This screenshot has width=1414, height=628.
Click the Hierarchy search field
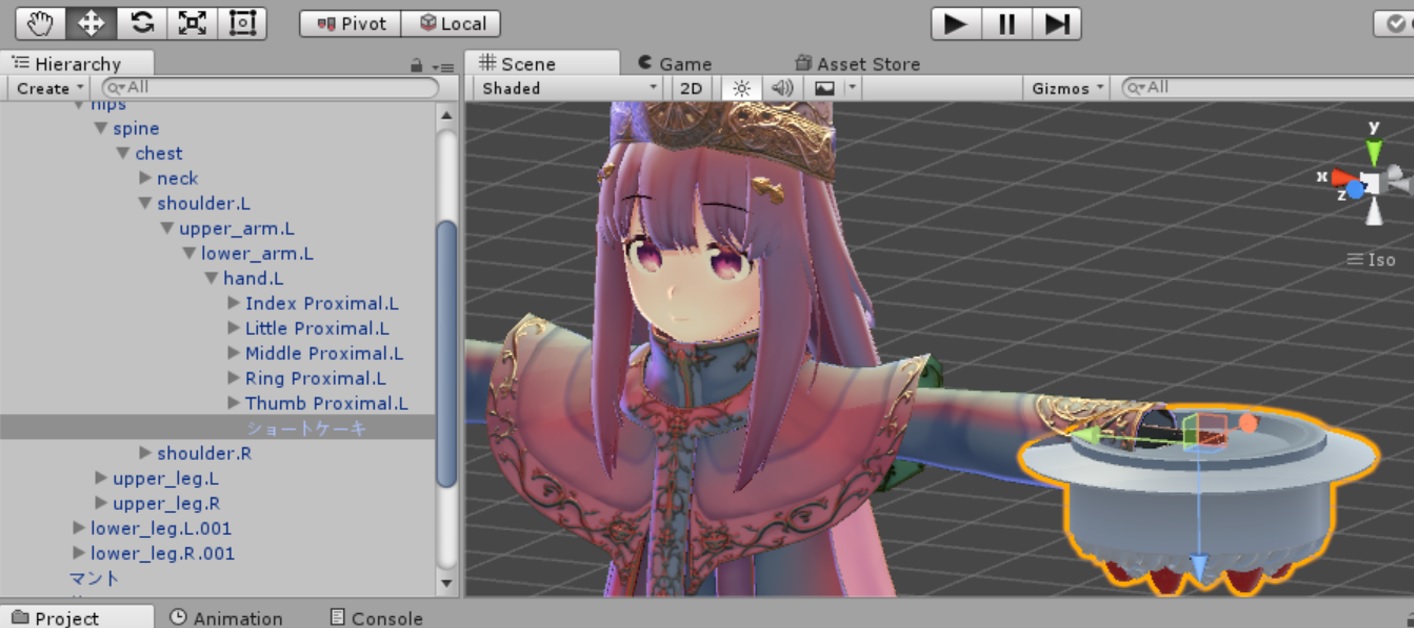point(270,88)
